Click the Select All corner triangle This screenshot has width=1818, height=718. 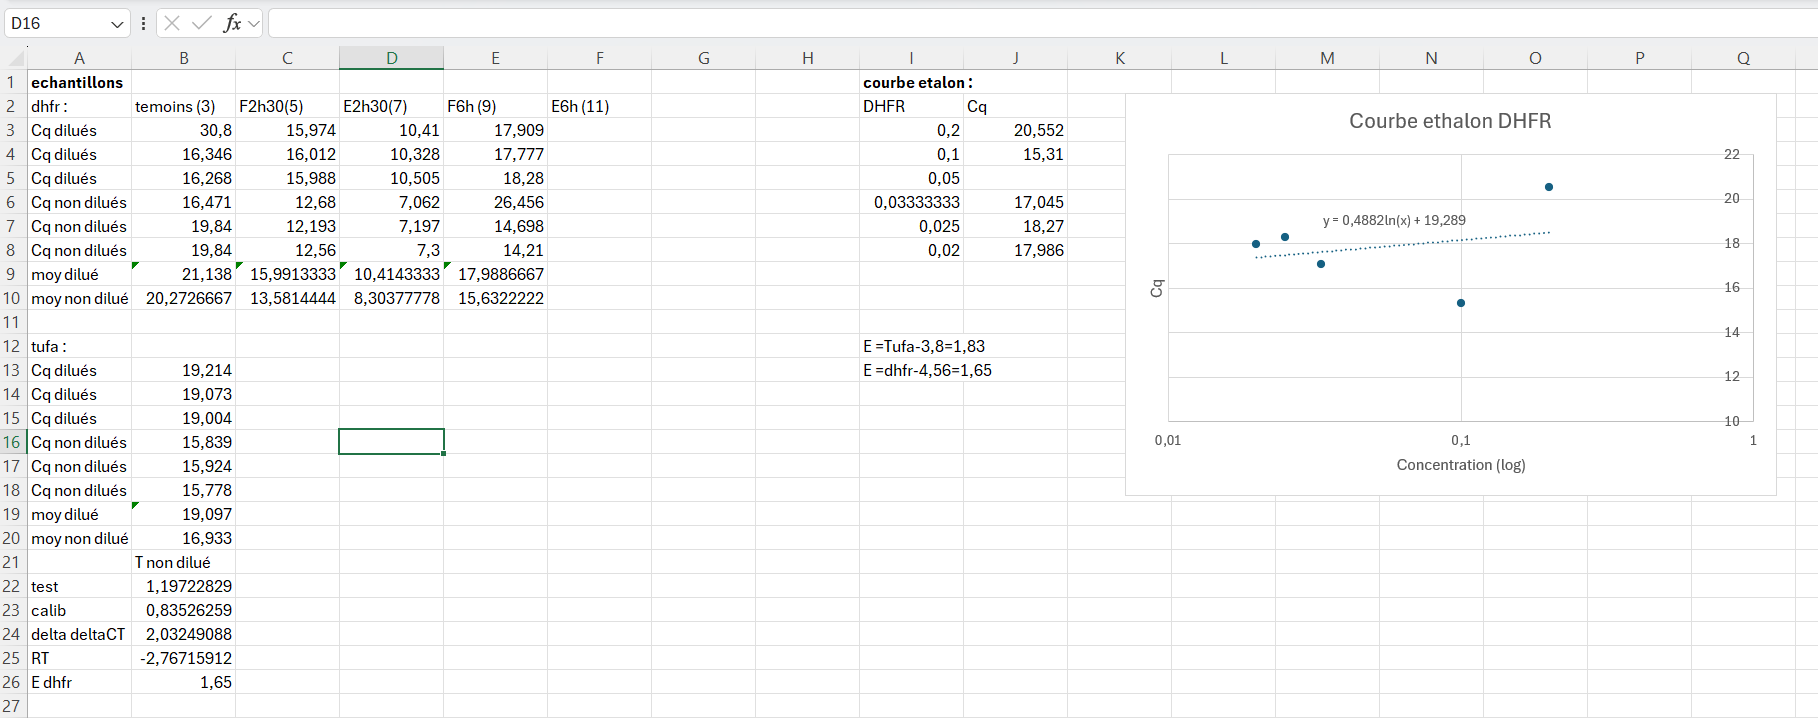(x=15, y=59)
